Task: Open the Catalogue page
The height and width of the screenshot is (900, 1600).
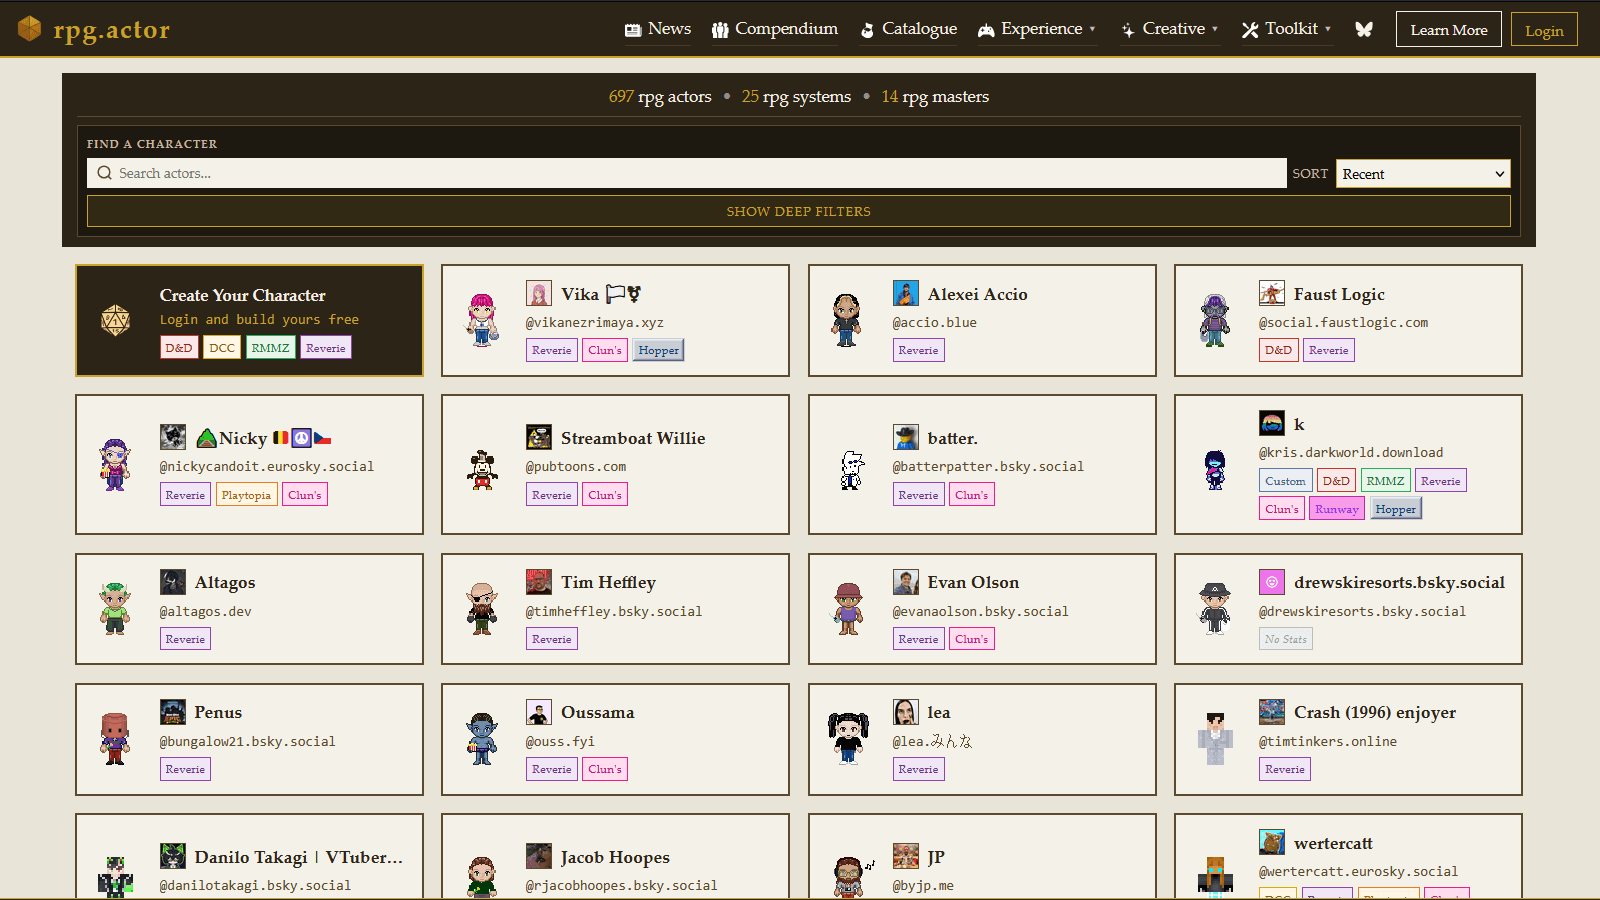Action: 909,29
